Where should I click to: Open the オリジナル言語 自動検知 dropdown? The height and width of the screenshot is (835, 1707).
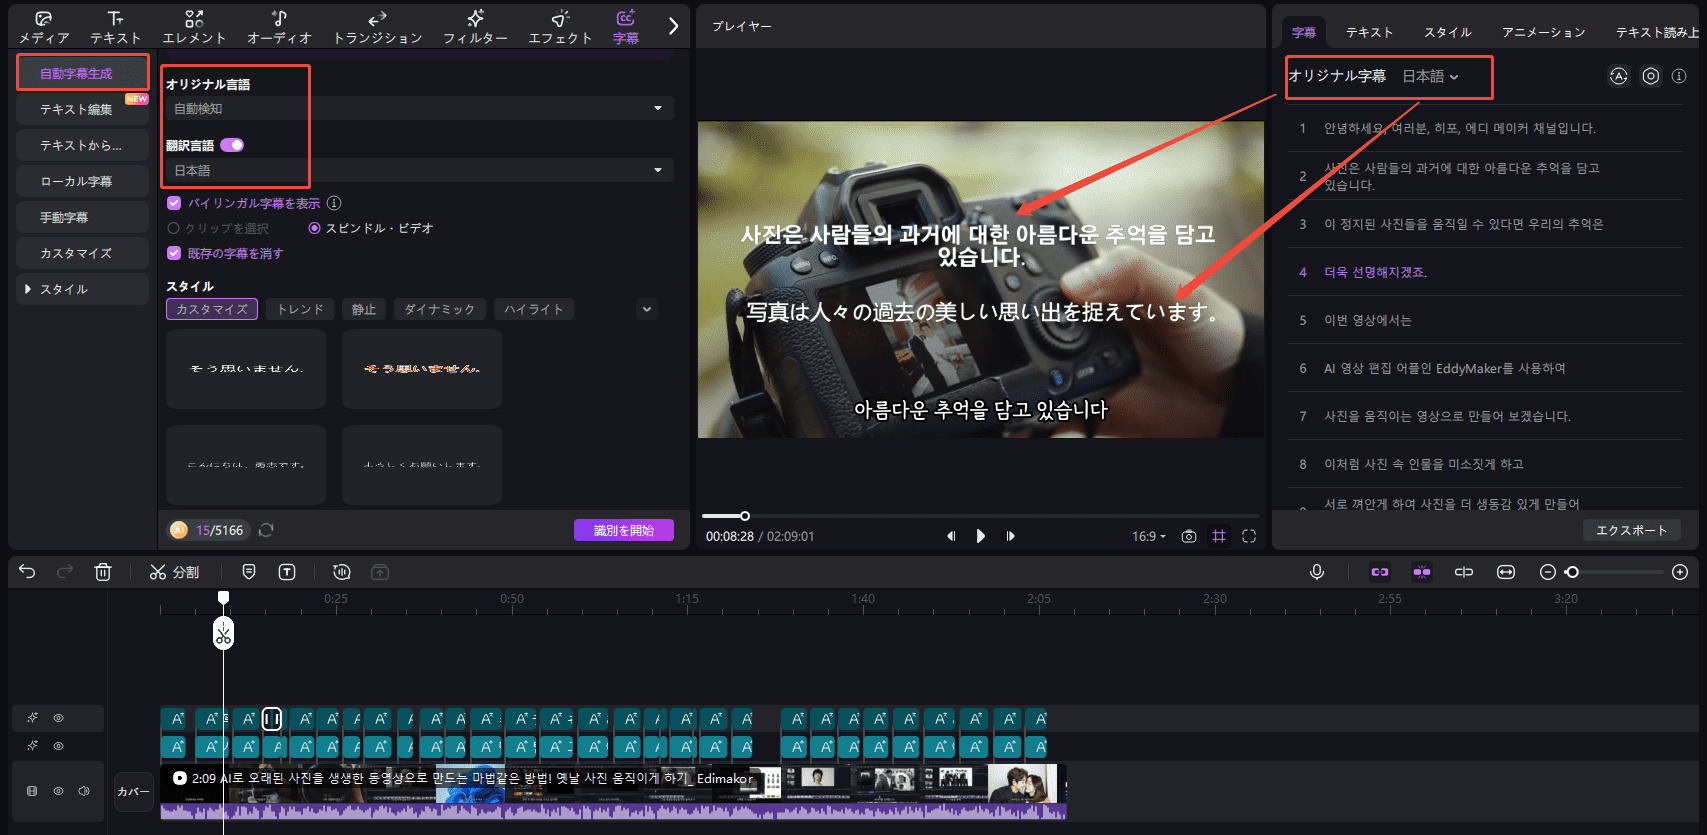[419, 108]
